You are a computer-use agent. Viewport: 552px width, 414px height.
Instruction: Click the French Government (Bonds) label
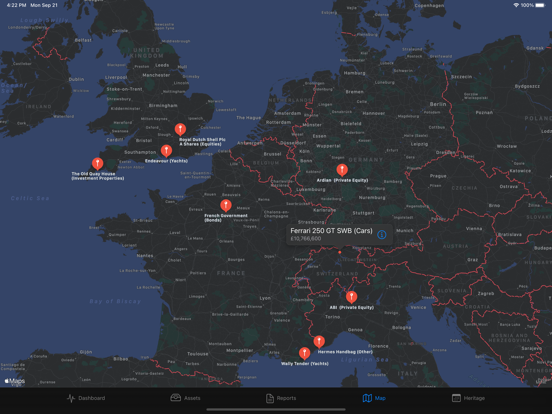coord(226,218)
